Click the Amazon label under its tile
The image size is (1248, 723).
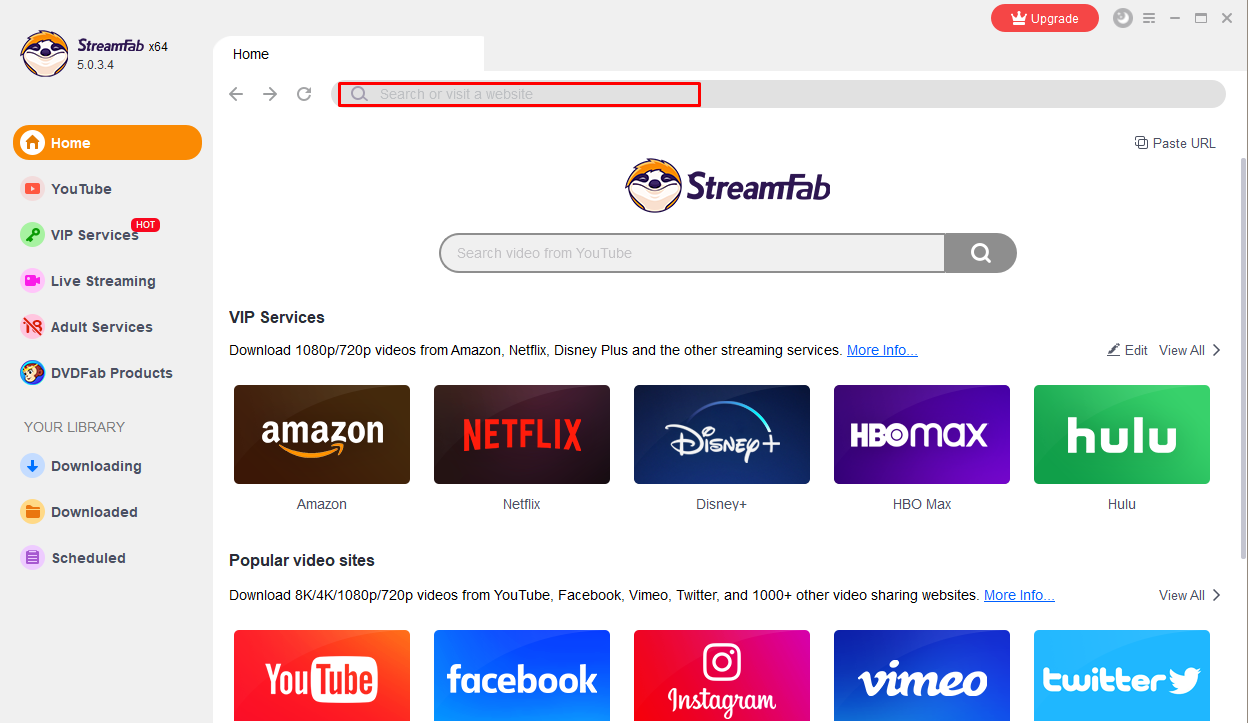click(x=322, y=504)
